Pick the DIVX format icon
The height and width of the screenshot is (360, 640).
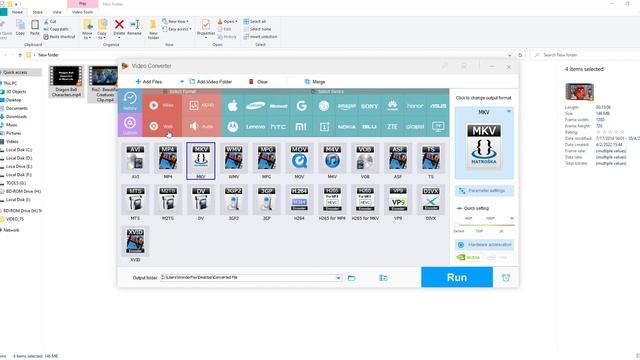tap(431, 200)
